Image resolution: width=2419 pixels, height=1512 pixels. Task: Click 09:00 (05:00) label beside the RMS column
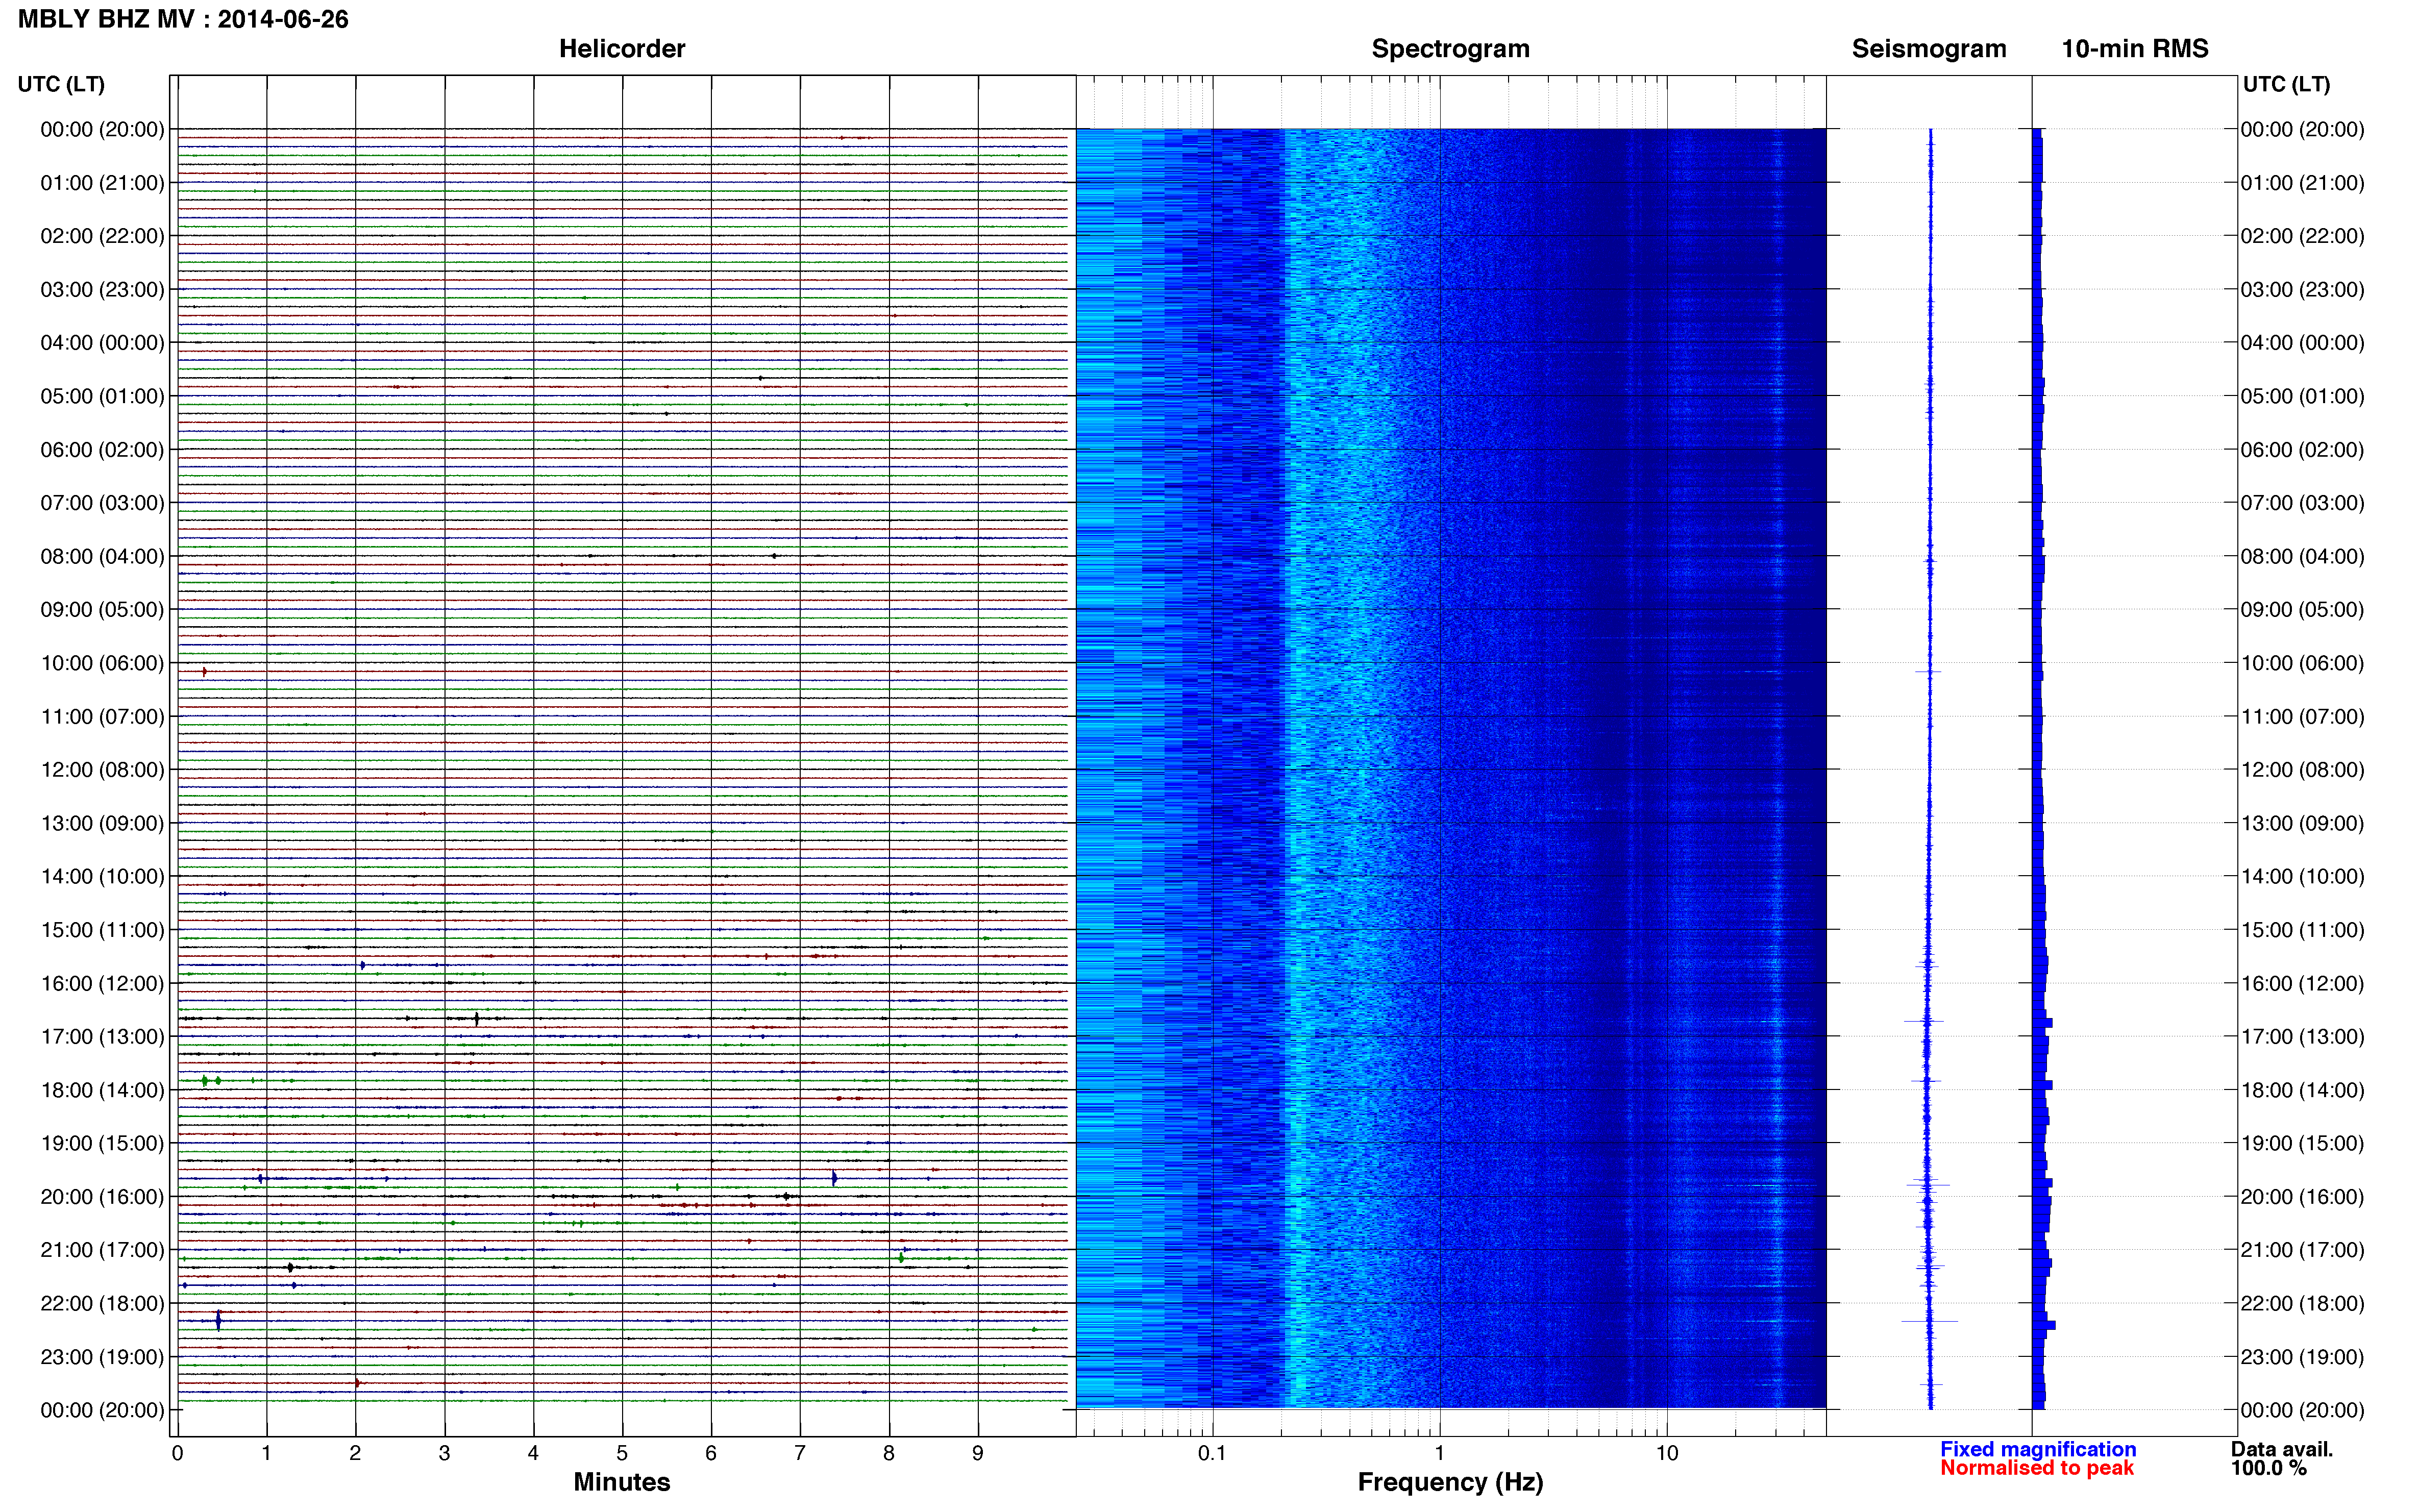(2302, 610)
